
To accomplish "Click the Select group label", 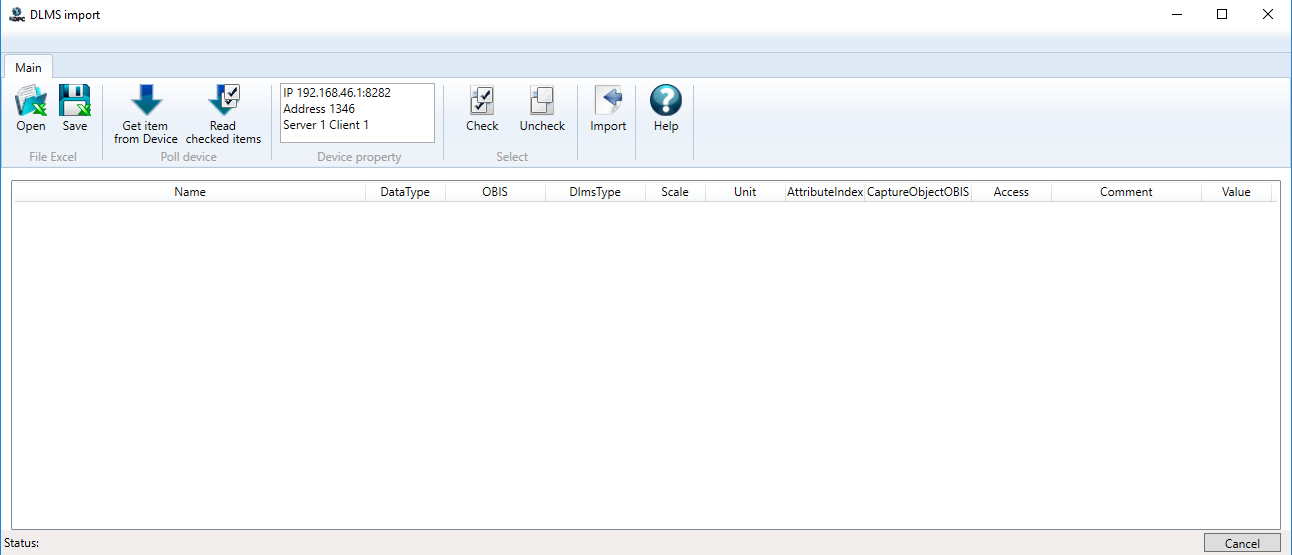I will (x=512, y=157).
